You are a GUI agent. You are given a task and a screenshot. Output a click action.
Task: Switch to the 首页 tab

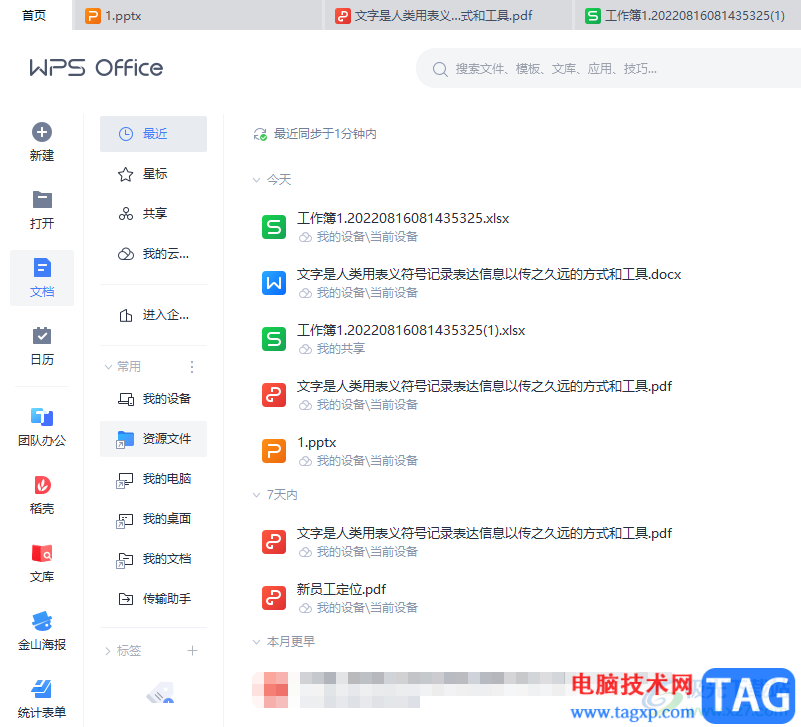[34, 15]
